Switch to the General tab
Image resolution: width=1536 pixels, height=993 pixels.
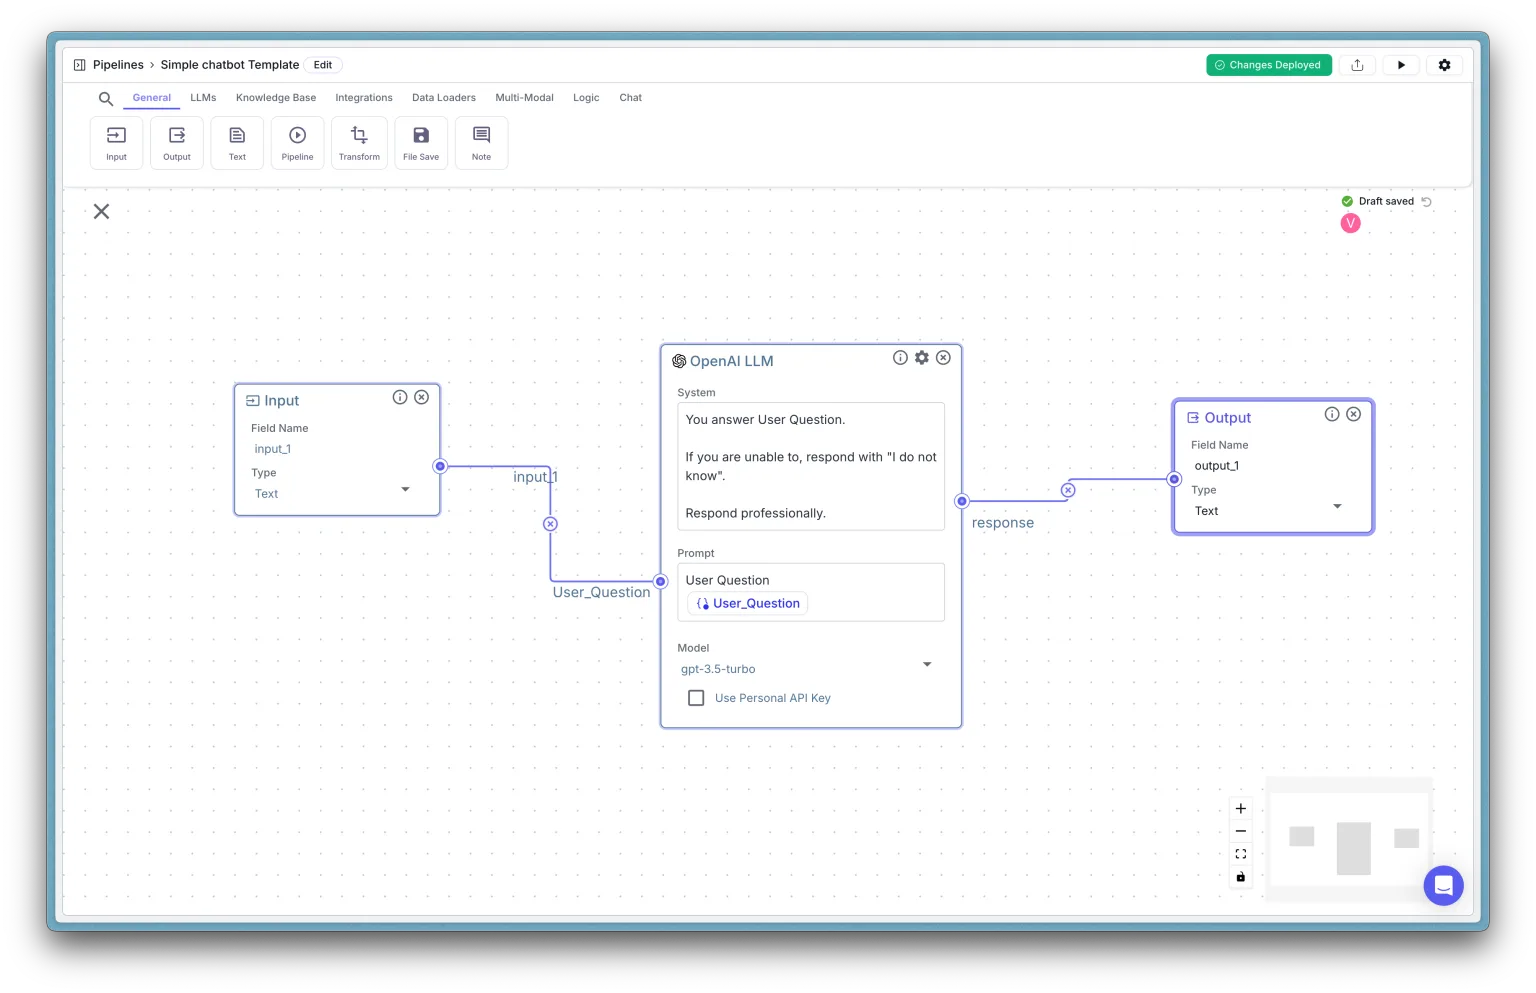pos(152,98)
